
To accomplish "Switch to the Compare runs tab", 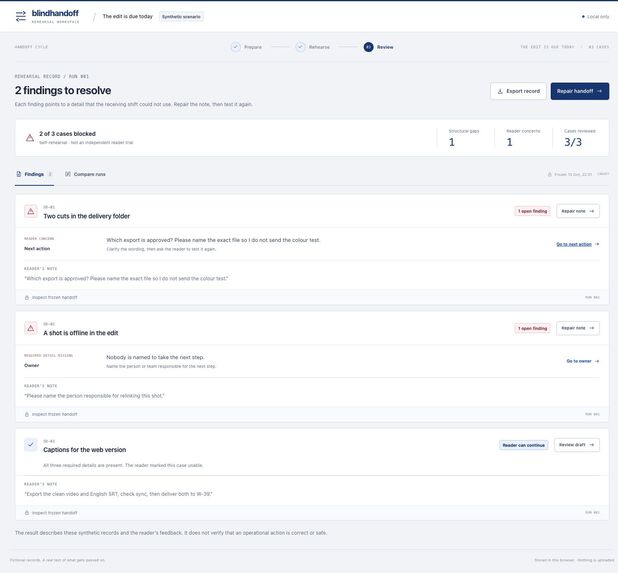I will tap(86, 174).
